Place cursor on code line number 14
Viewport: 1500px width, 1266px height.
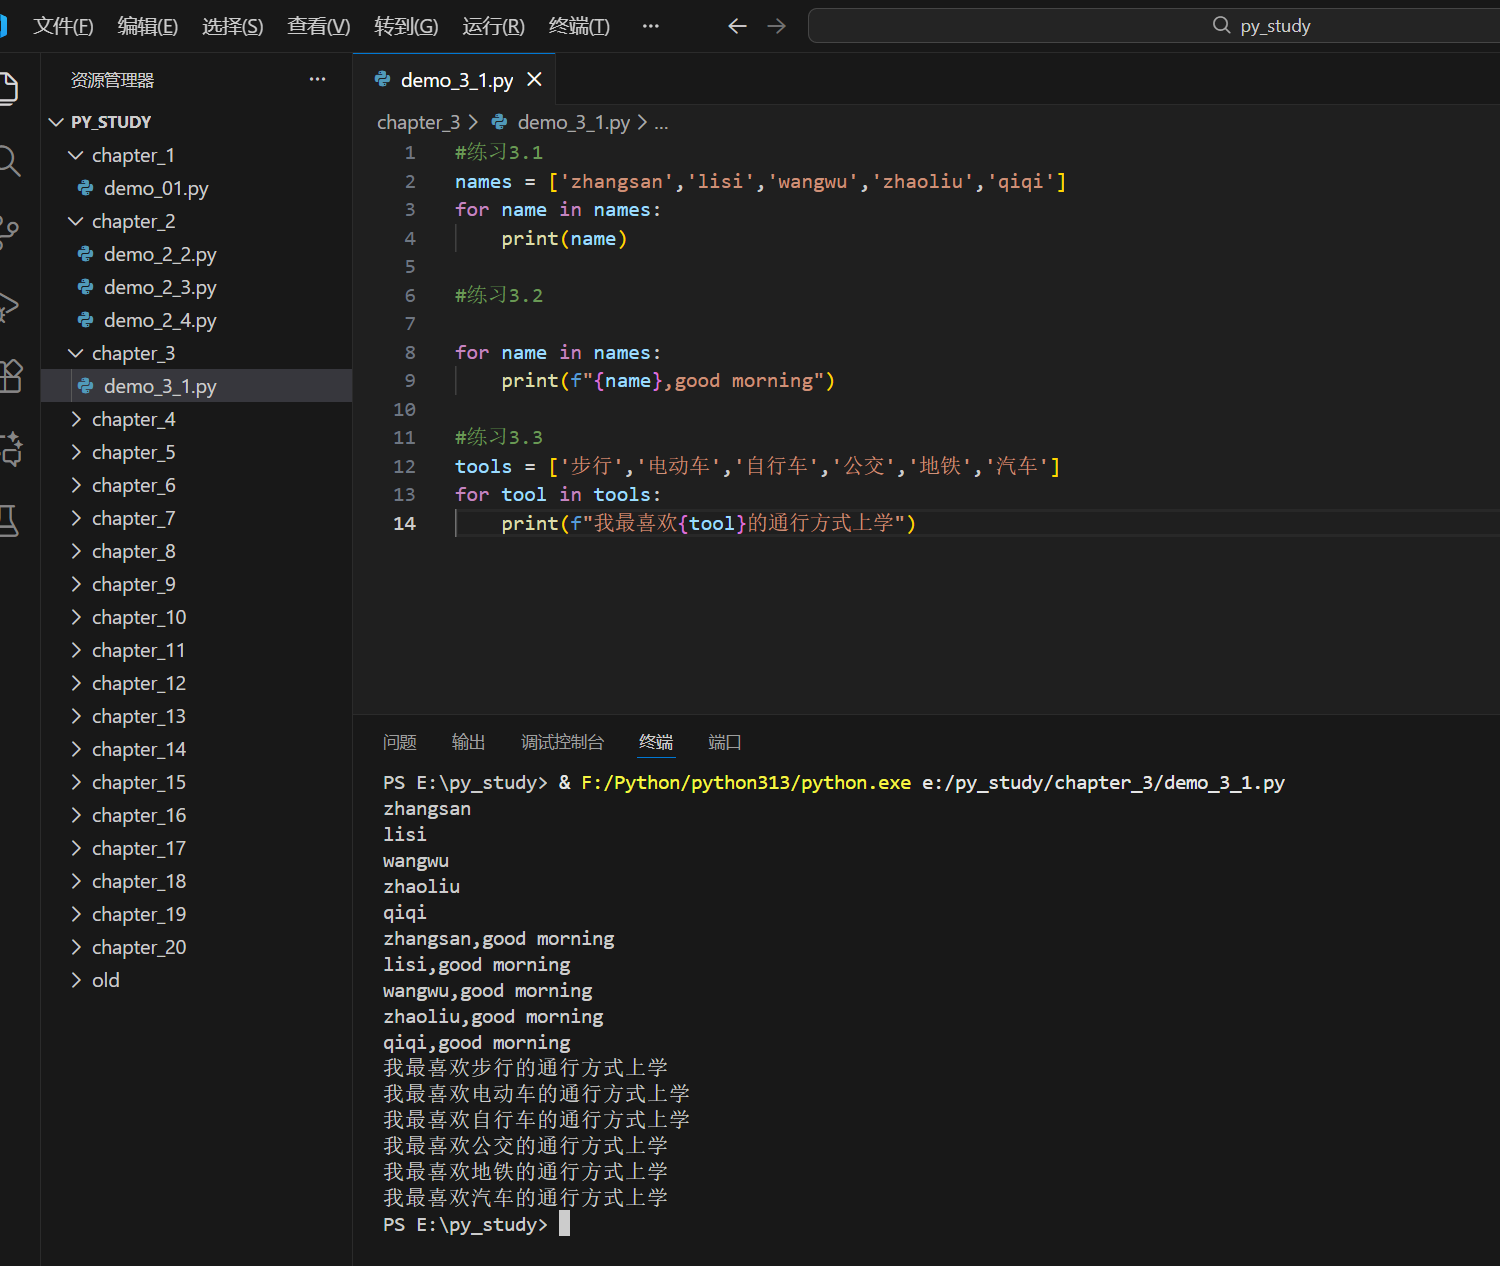coord(404,523)
